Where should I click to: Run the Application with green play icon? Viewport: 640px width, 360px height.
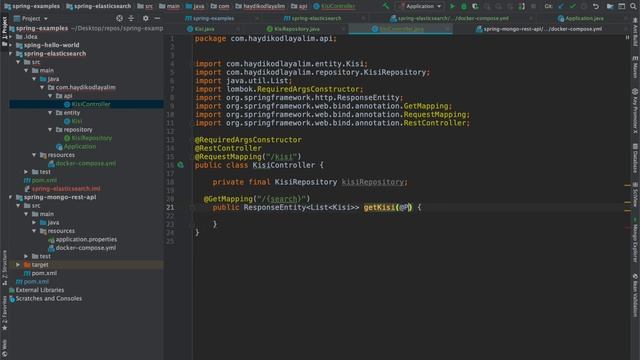click(452, 7)
